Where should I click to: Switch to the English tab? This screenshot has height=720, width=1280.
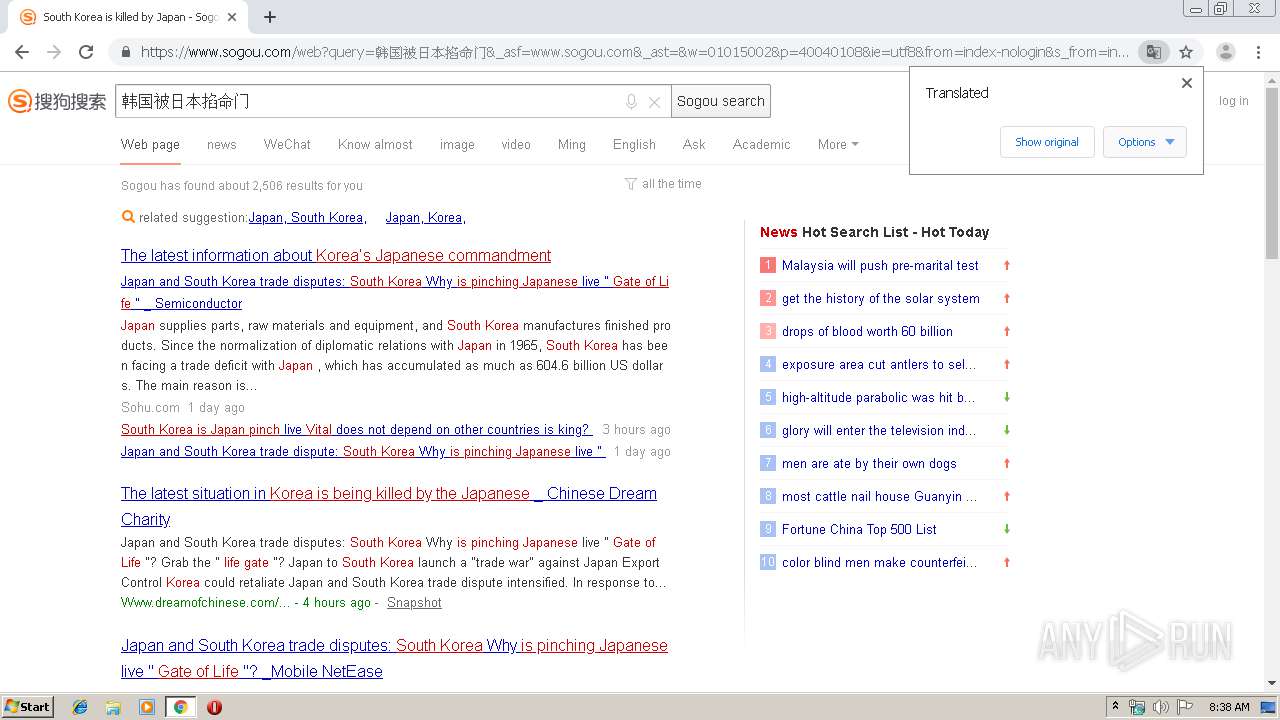[634, 144]
